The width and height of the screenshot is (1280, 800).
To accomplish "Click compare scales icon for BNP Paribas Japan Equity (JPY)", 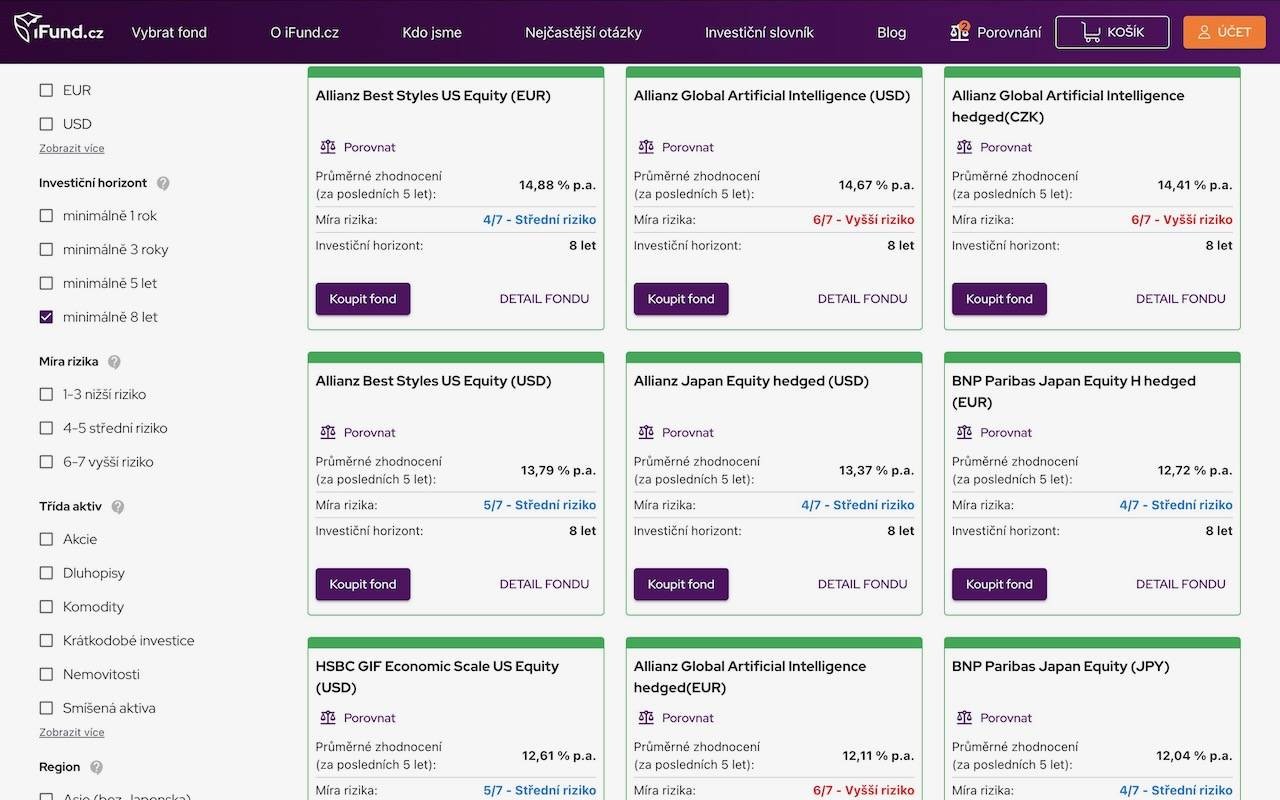I will point(964,718).
